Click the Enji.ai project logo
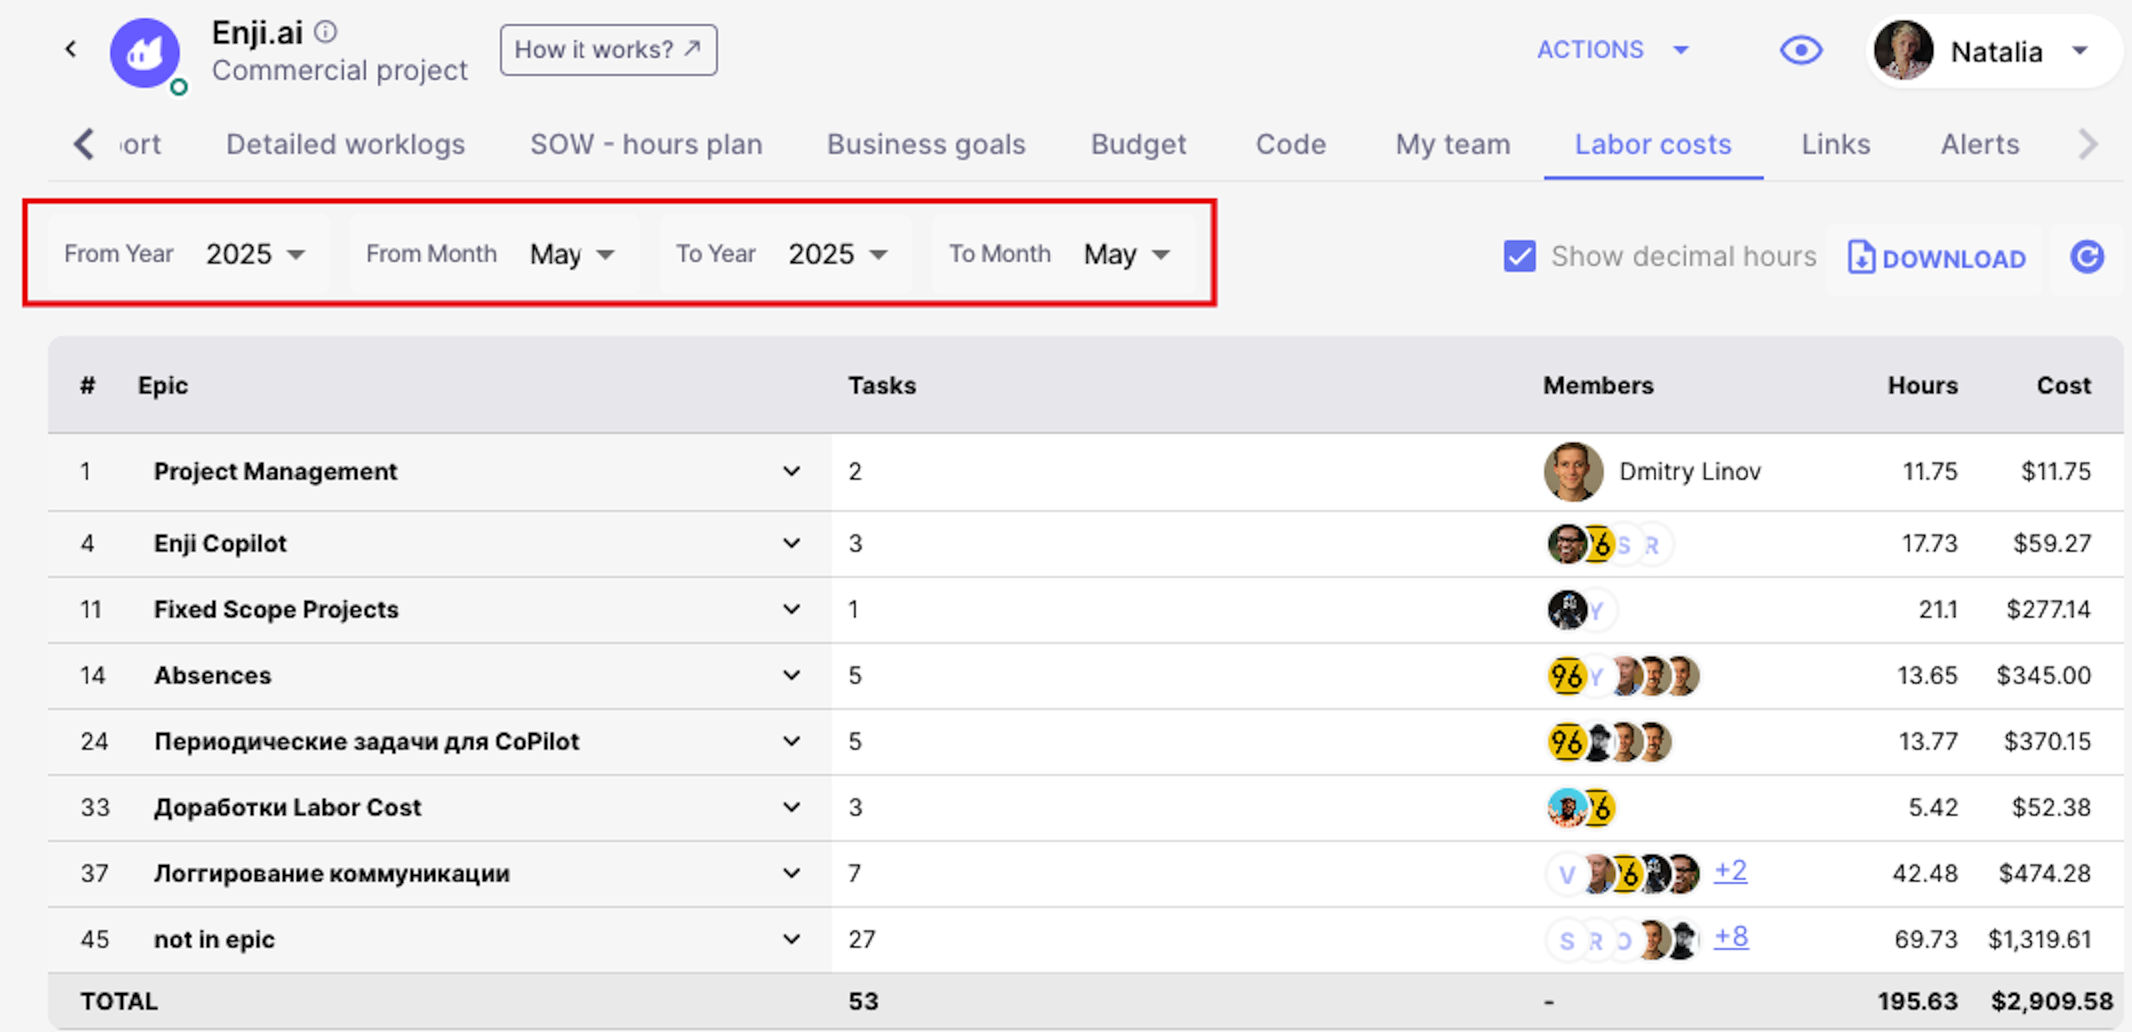 coord(146,52)
